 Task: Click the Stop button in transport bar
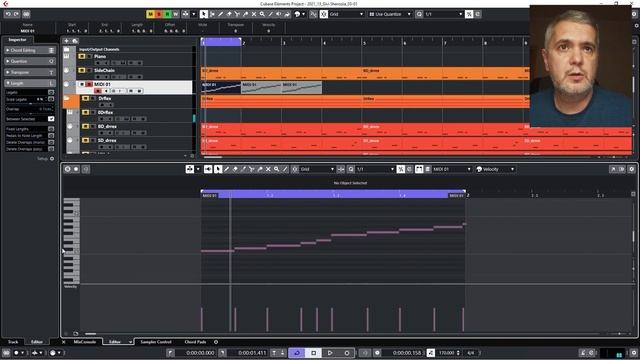coord(313,353)
